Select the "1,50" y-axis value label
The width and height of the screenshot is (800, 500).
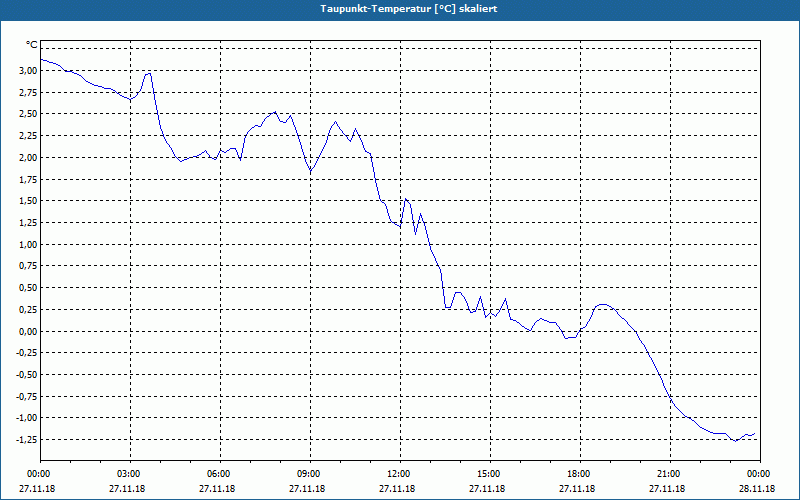(x=29, y=201)
